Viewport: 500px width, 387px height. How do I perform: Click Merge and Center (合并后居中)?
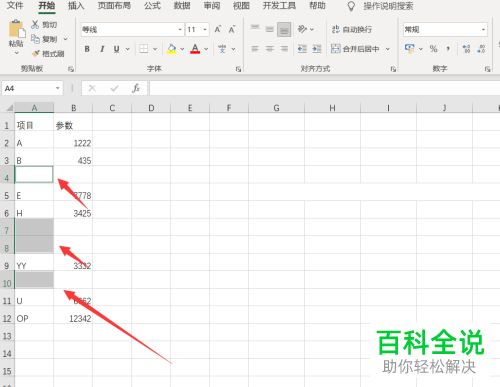pyautogui.click(x=355, y=49)
